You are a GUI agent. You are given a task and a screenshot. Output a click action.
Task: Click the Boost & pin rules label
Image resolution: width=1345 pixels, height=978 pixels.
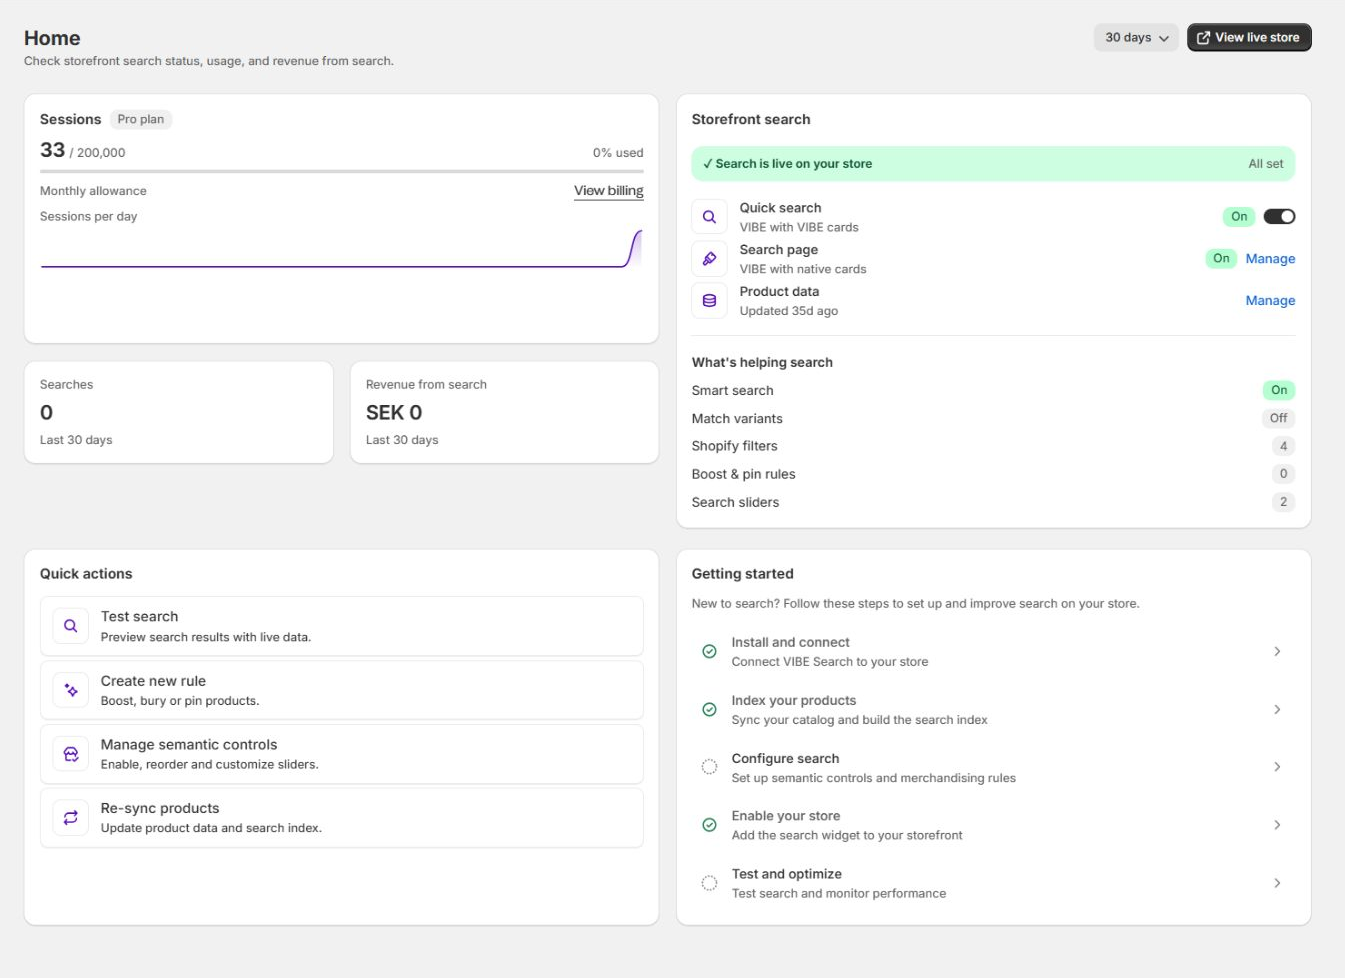pos(743,474)
